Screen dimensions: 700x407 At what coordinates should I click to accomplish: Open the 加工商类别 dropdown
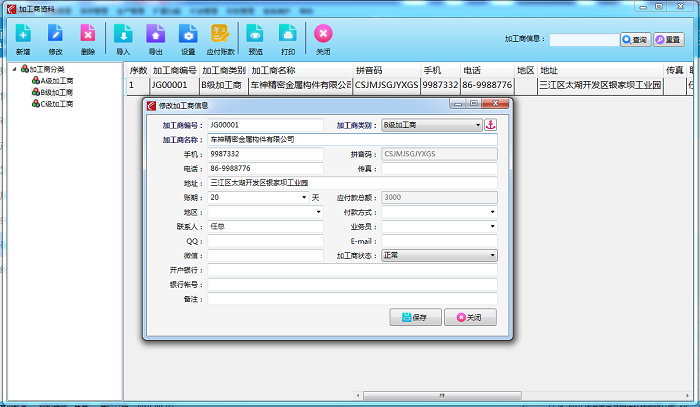pyautogui.click(x=478, y=125)
